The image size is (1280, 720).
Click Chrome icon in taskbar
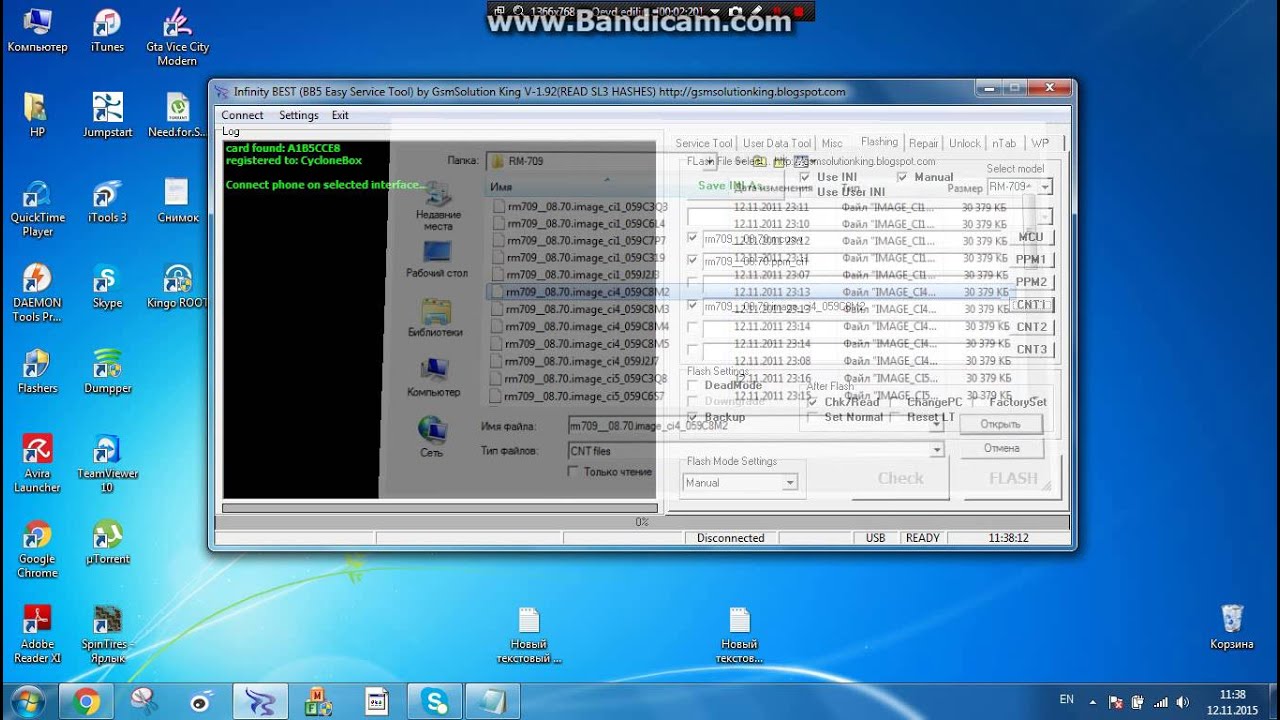(x=86, y=702)
